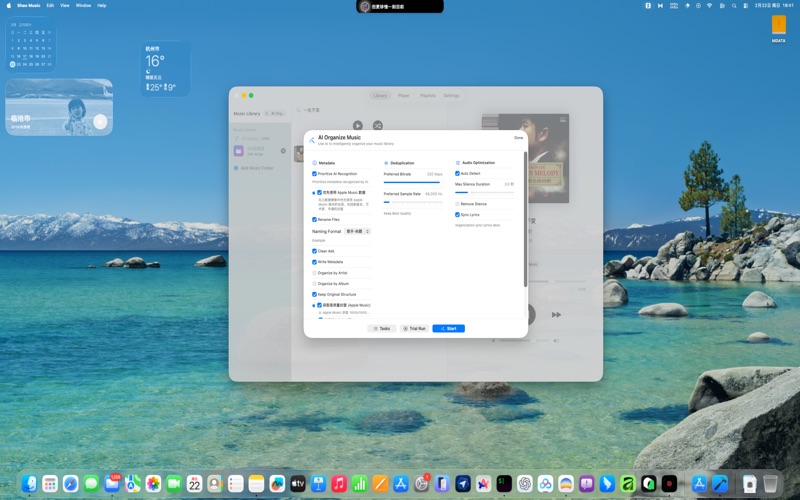
Task: Enable the Remove Silence checkbox
Action: (457, 204)
